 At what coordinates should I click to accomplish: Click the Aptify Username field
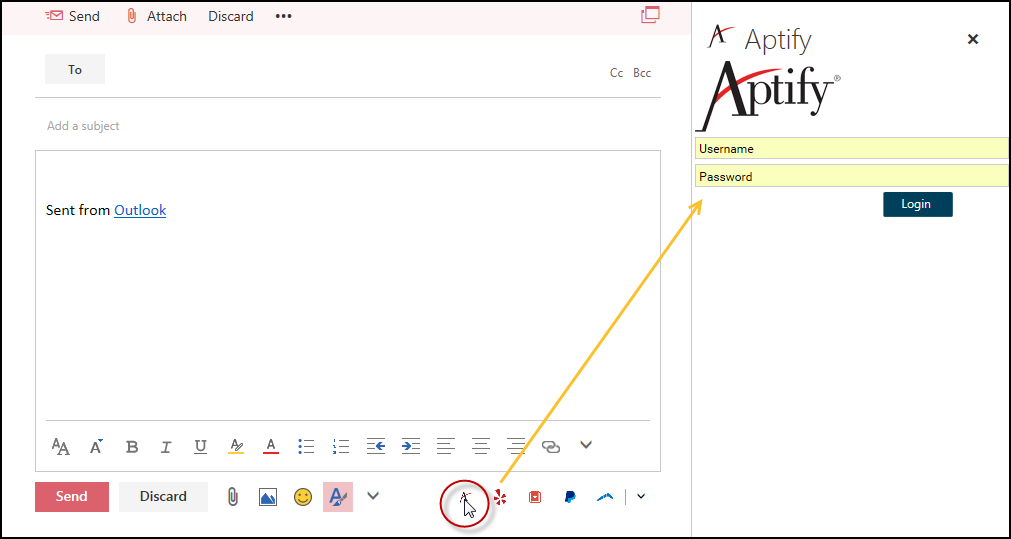click(852, 148)
